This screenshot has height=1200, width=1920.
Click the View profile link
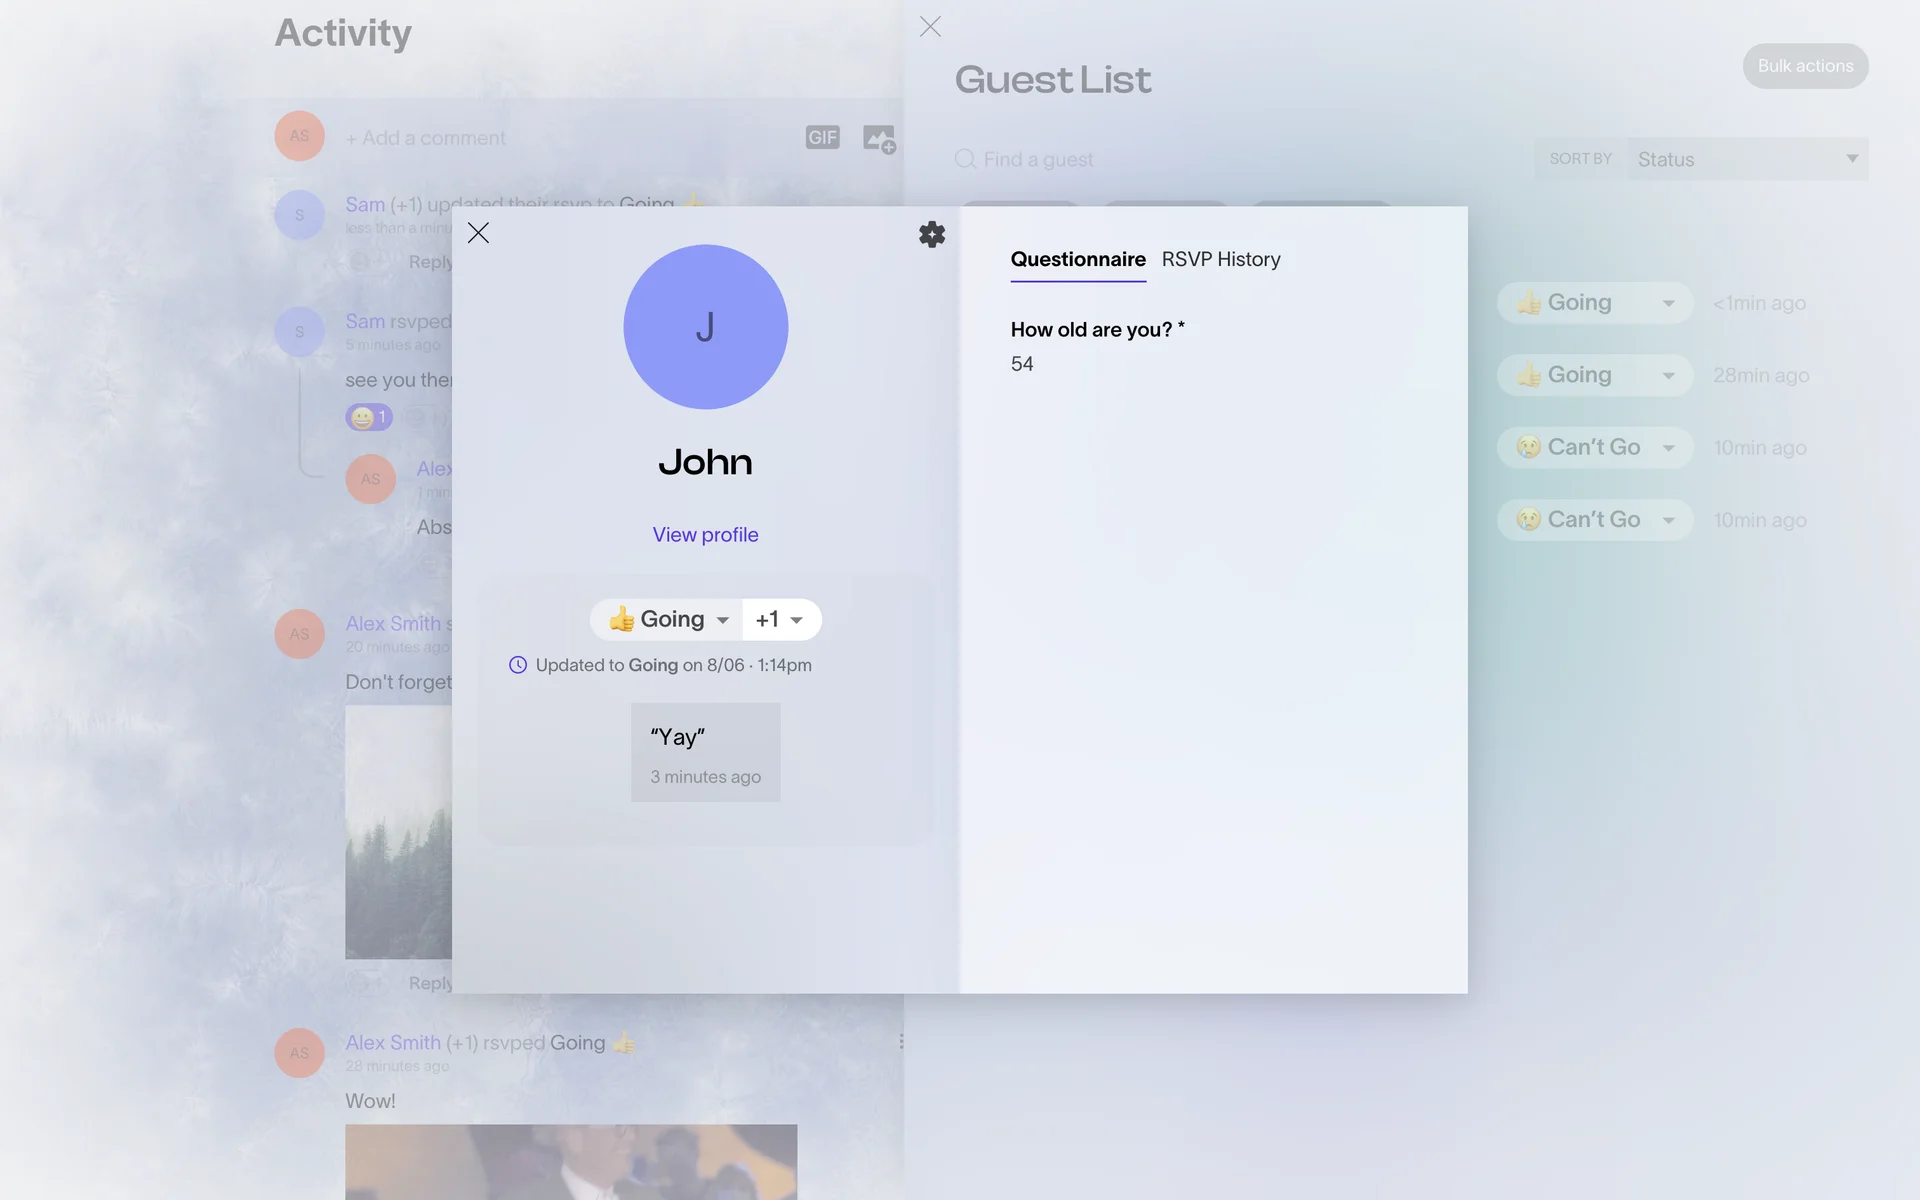tap(705, 535)
